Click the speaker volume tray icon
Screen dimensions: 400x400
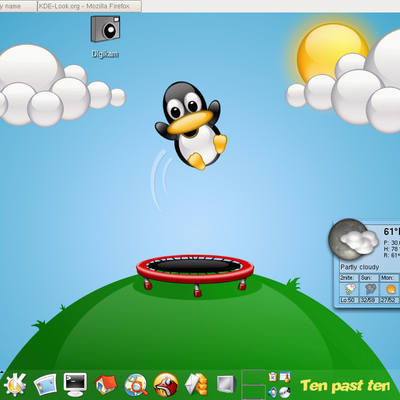(273, 392)
